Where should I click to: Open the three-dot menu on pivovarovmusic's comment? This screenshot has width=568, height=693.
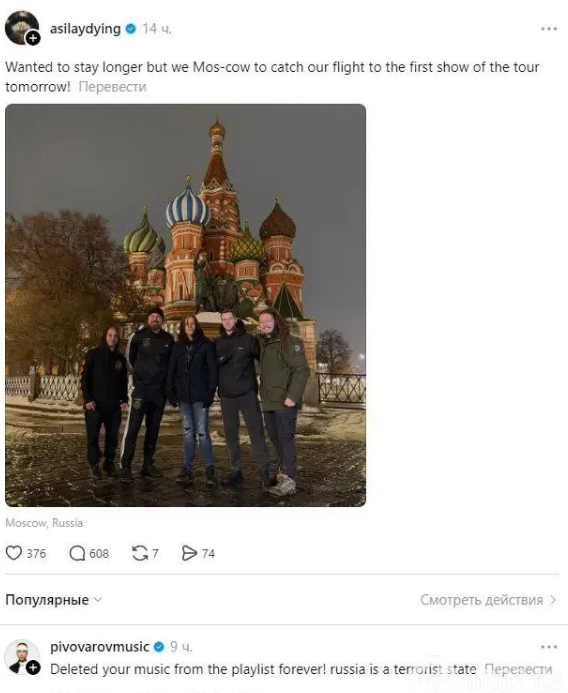click(549, 647)
